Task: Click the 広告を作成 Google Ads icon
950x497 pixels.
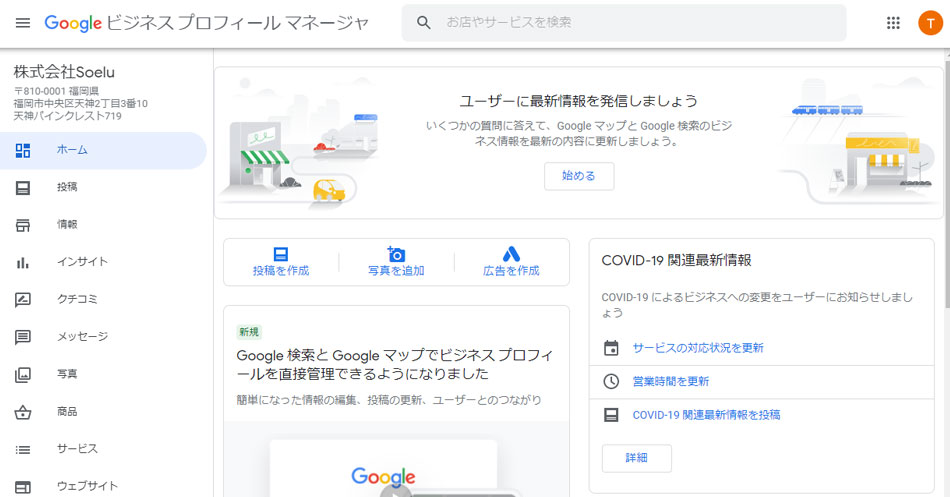Action: (511, 254)
